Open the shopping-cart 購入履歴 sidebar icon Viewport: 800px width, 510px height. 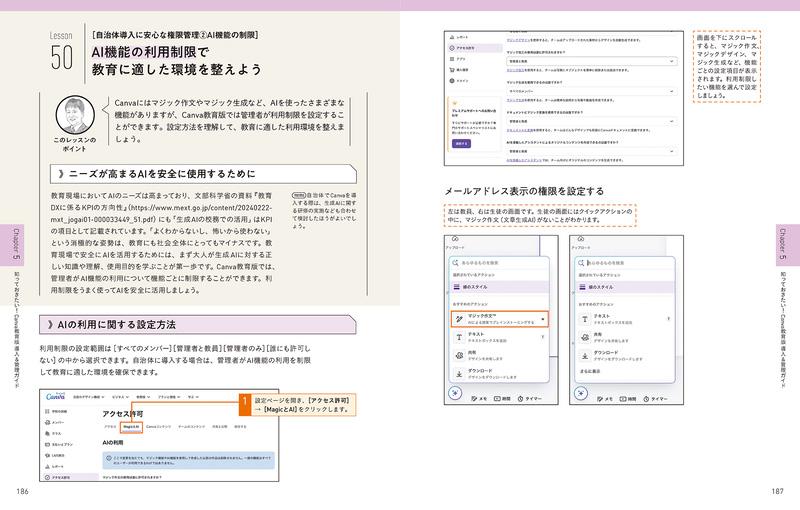pos(452,70)
